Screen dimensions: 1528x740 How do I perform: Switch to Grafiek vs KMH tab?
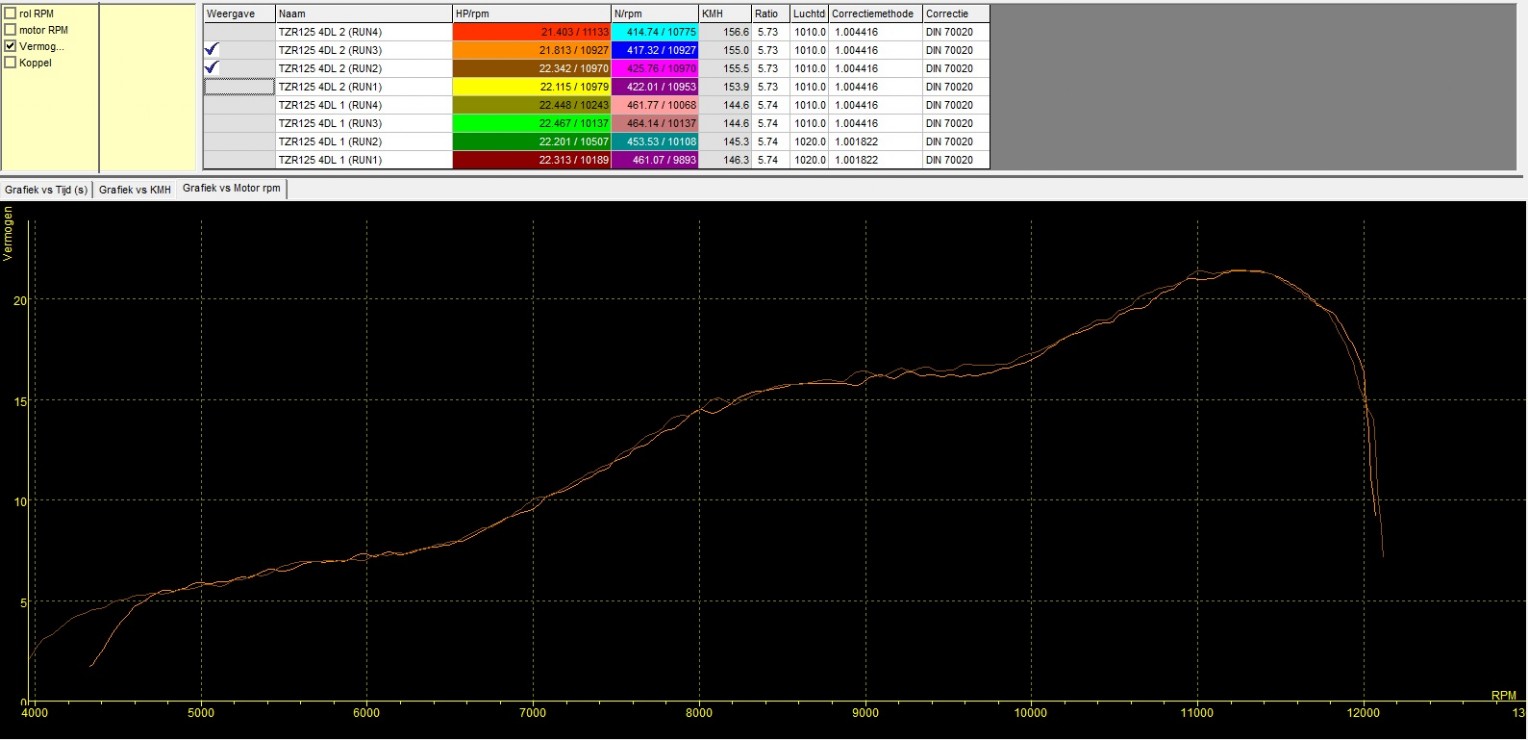(x=135, y=190)
